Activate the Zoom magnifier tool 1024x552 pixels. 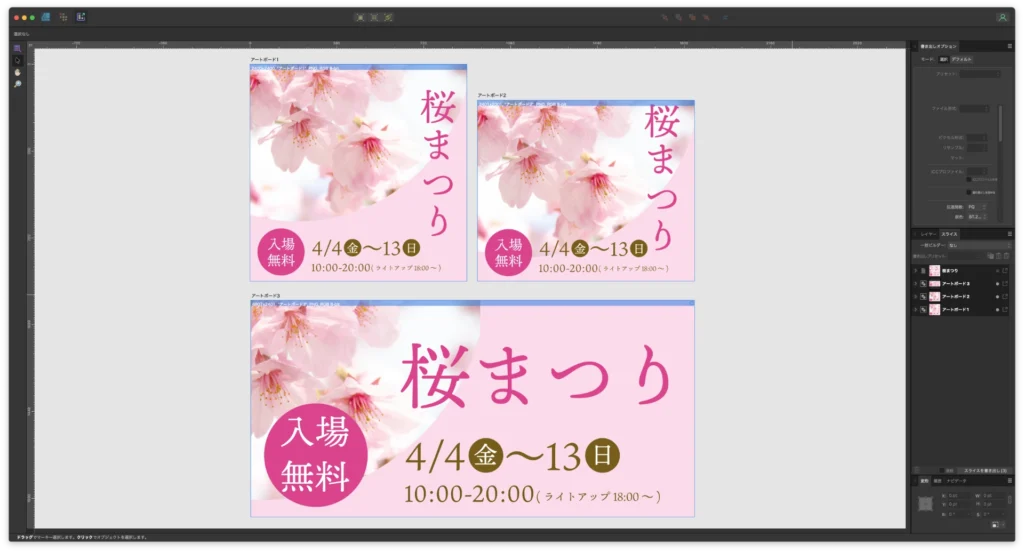(17, 84)
